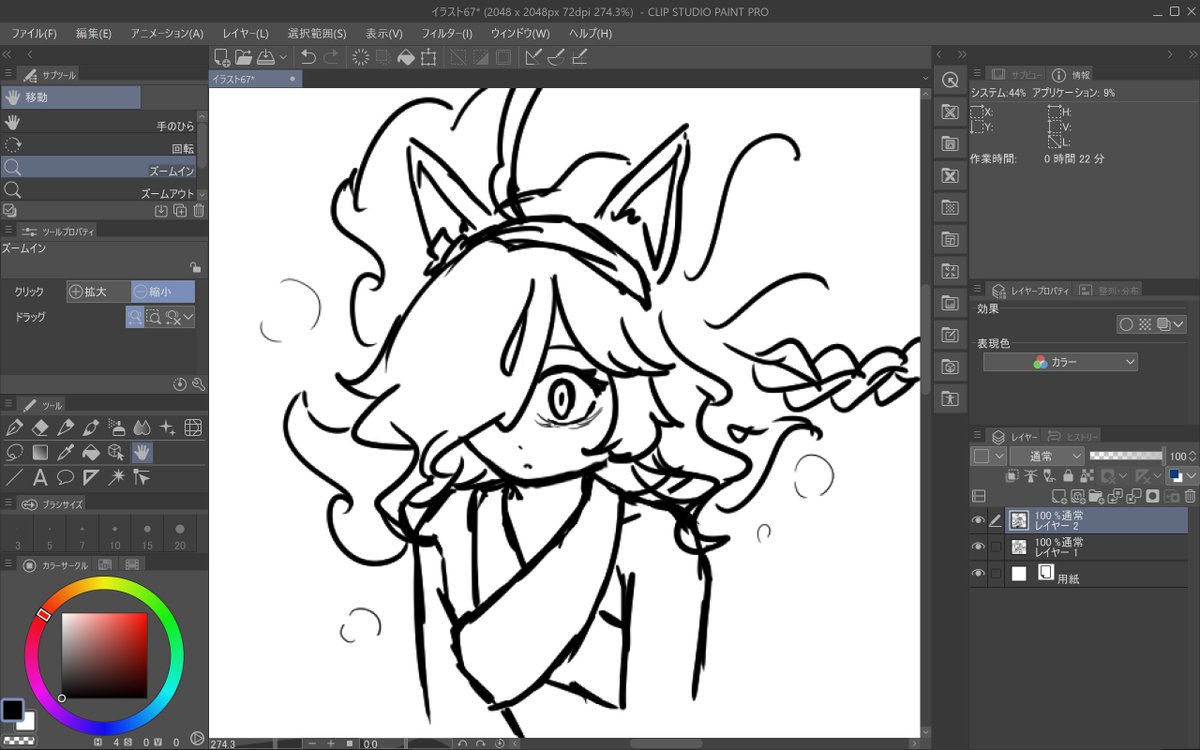Select the Text 'A' tool
The image size is (1200, 750).
40,477
